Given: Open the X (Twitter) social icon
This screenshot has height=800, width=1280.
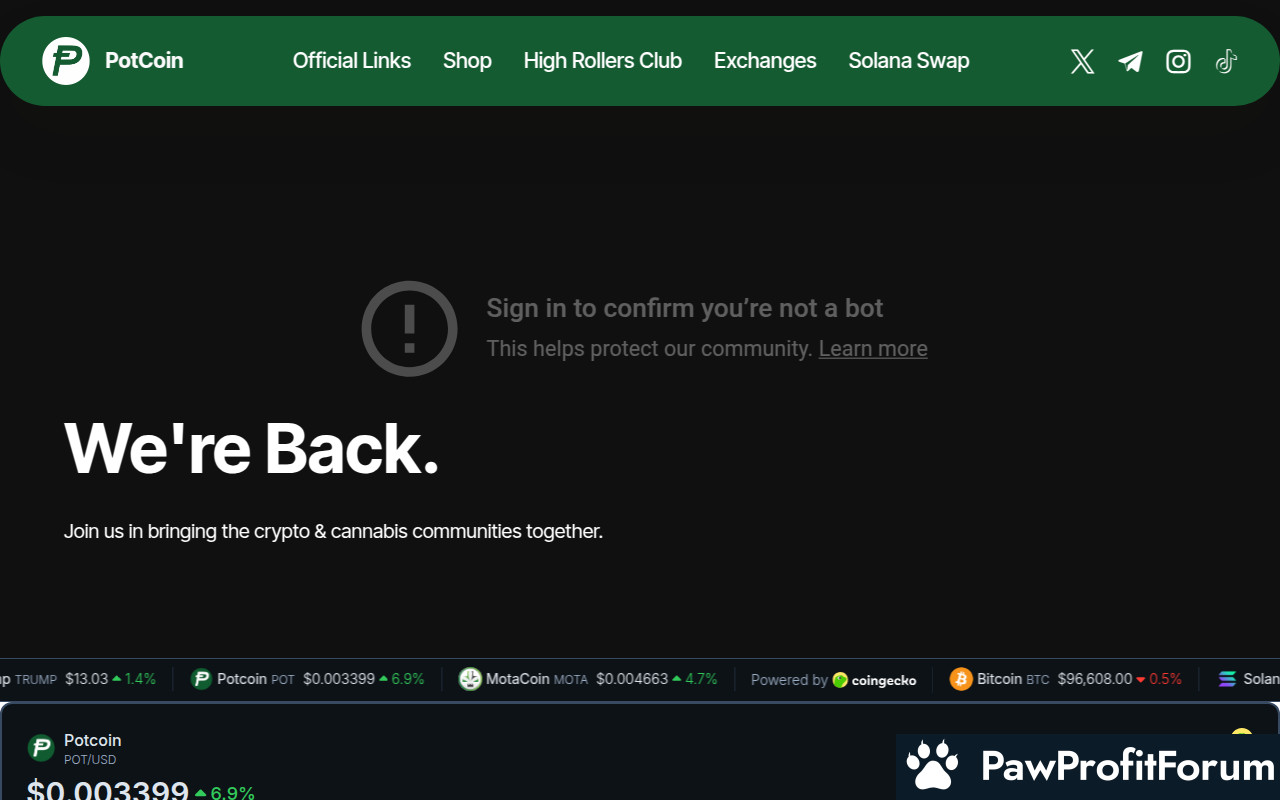Looking at the screenshot, I should pyautogui.click(x=1082, y=62).
